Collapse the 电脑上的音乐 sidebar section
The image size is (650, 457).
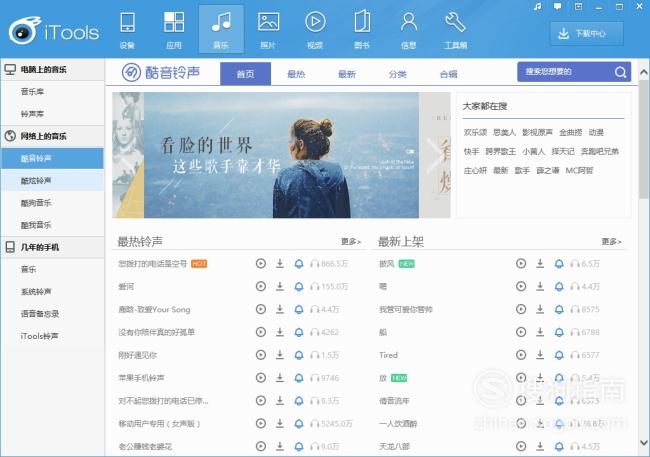point(52,69)
